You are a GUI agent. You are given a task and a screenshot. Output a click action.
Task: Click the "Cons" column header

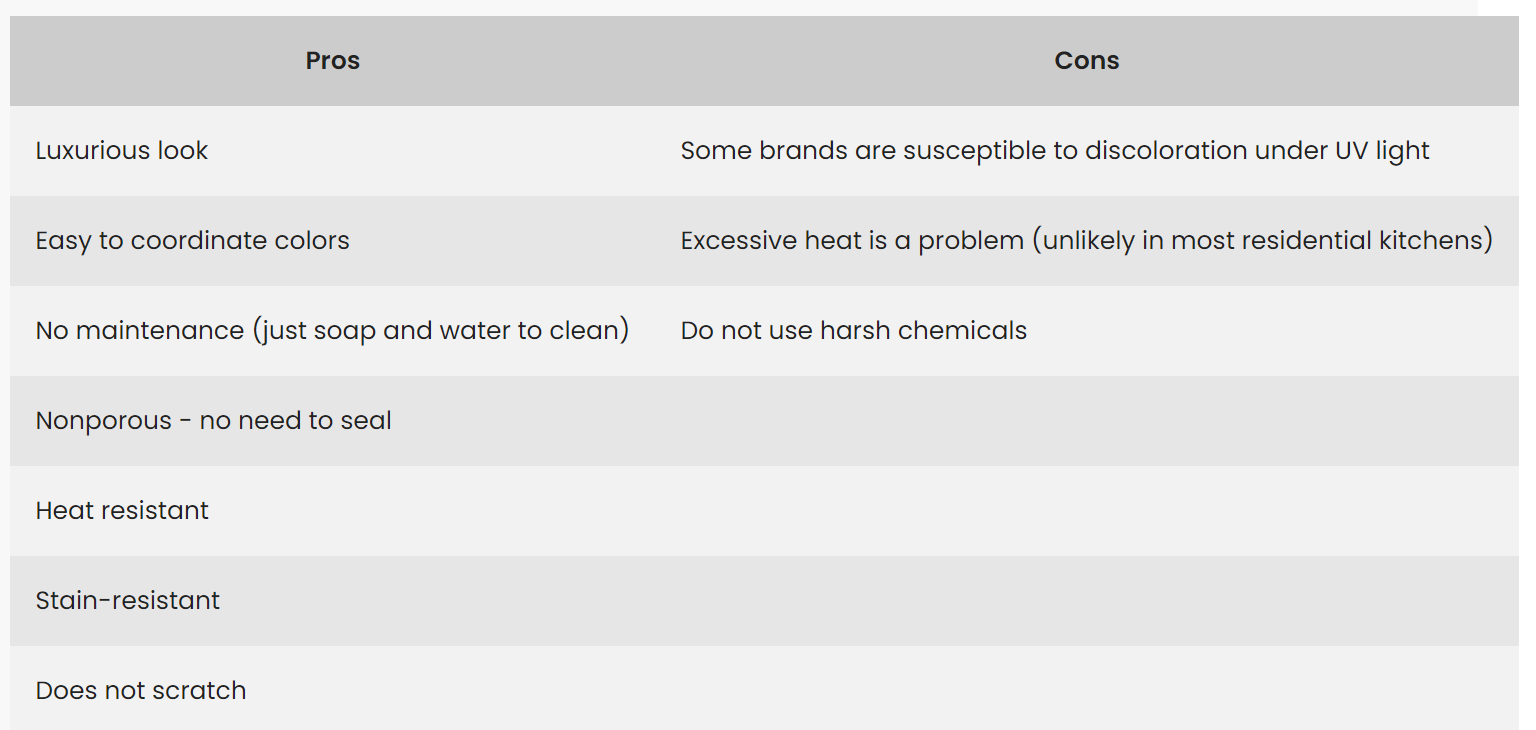point(1086,61)
